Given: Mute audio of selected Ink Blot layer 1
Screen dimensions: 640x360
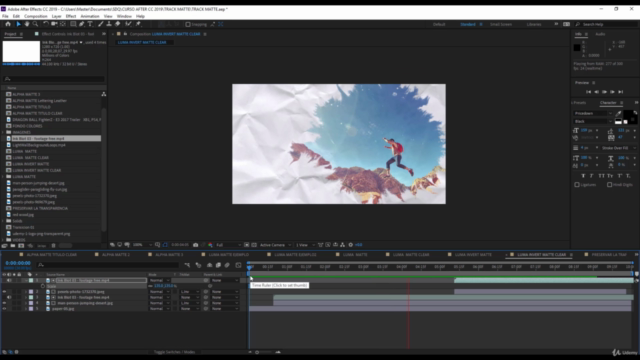Looking at the screenshot, I should tap(9, 280).
